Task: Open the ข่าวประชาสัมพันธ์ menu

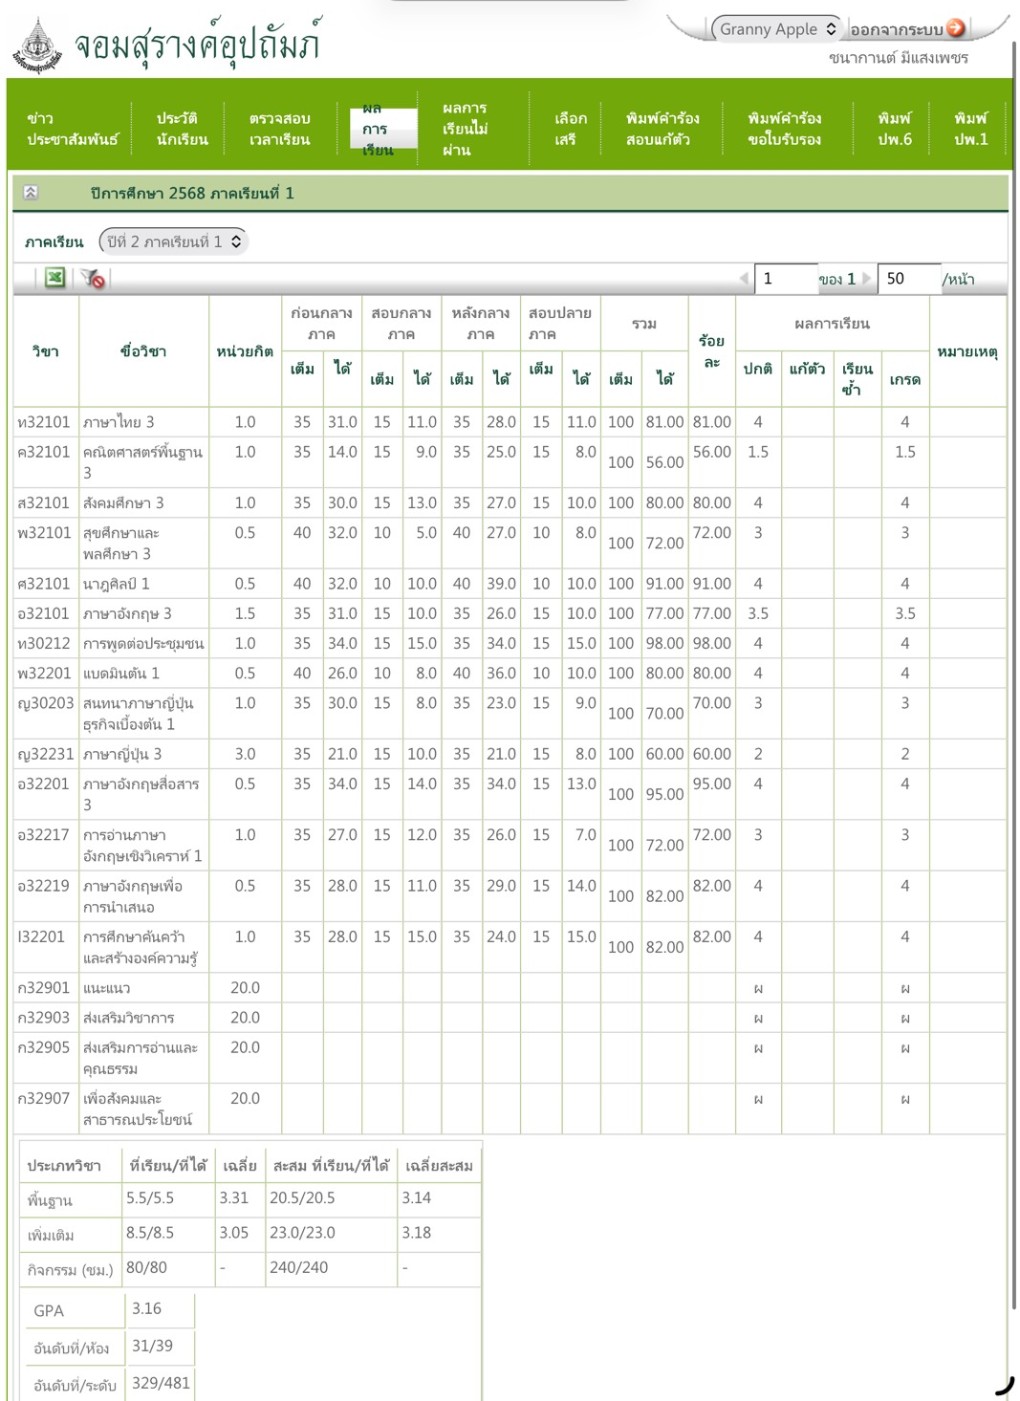Action: point(72,129)
